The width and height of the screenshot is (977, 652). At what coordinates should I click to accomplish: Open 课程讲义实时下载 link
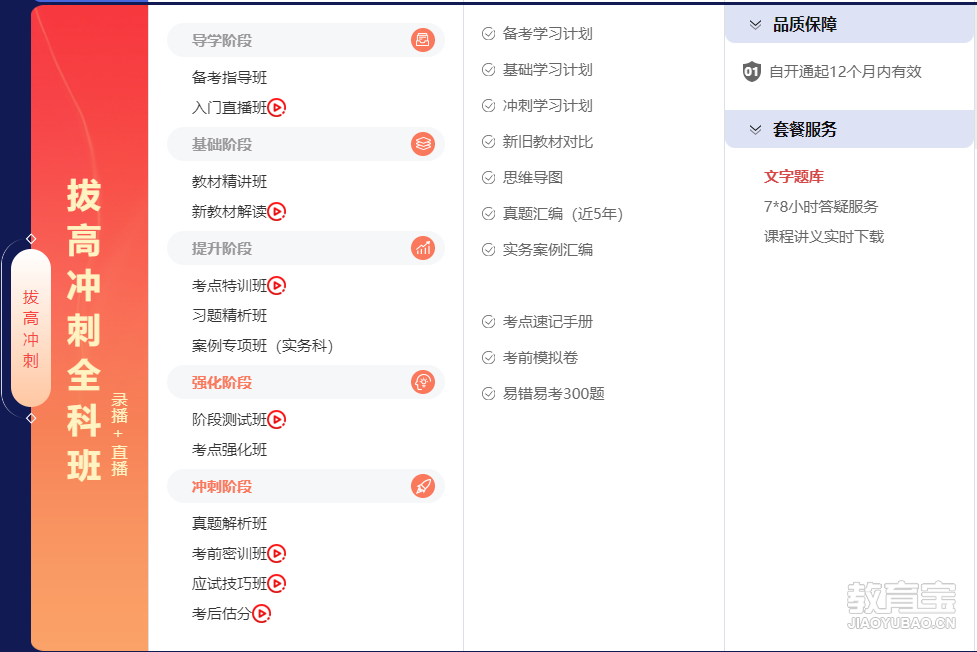pyautogui.click(x=823, y=237)
